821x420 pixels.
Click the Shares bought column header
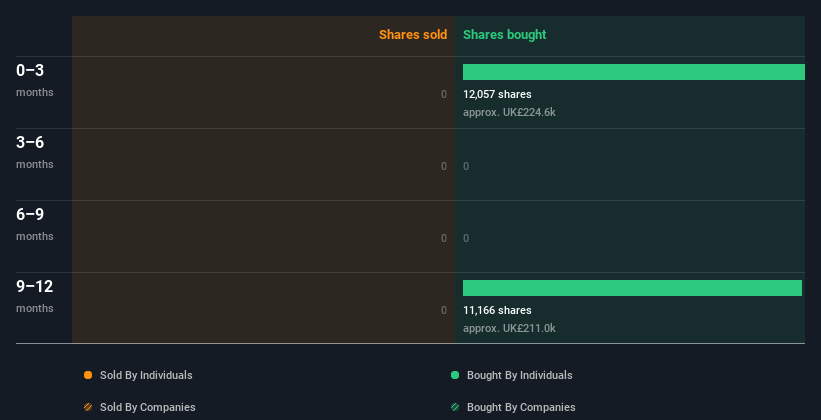[x=504, y=35]
